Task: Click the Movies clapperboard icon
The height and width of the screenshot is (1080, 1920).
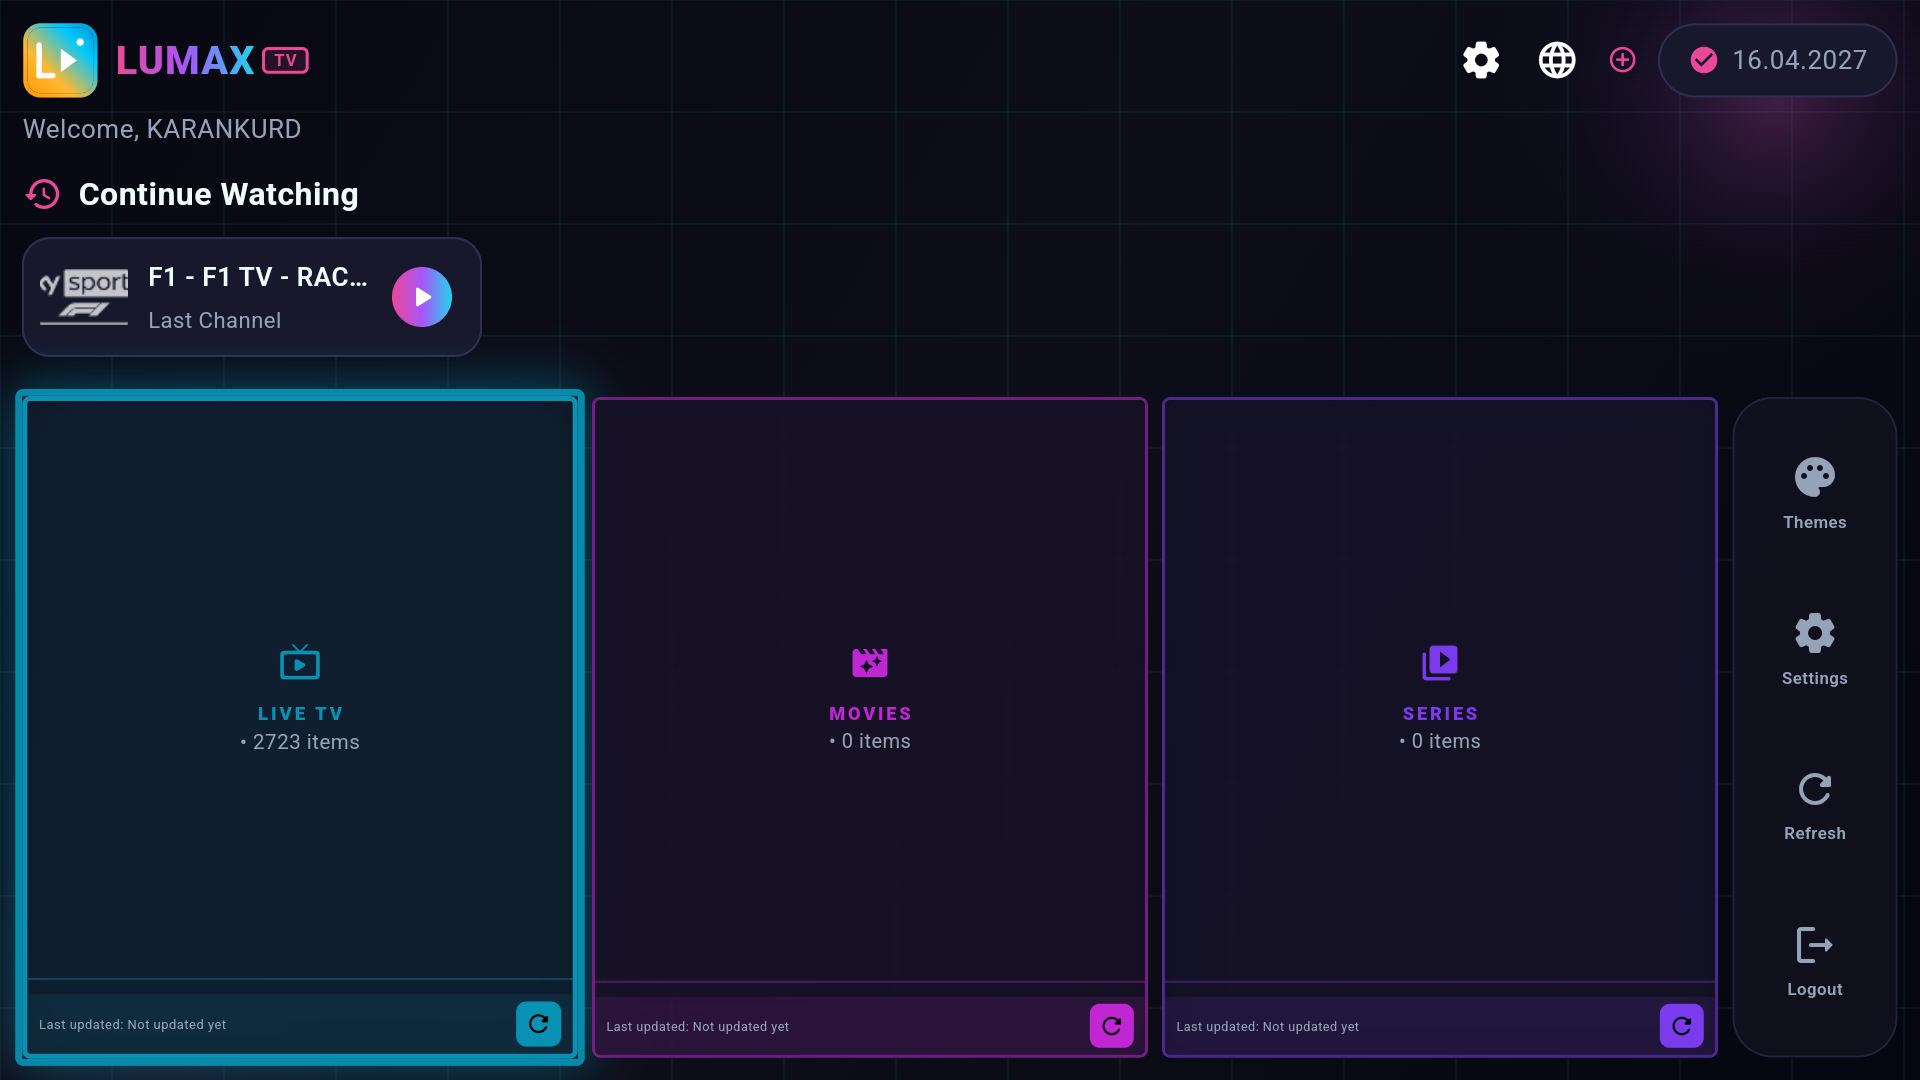Action: [x=870, y=662]
